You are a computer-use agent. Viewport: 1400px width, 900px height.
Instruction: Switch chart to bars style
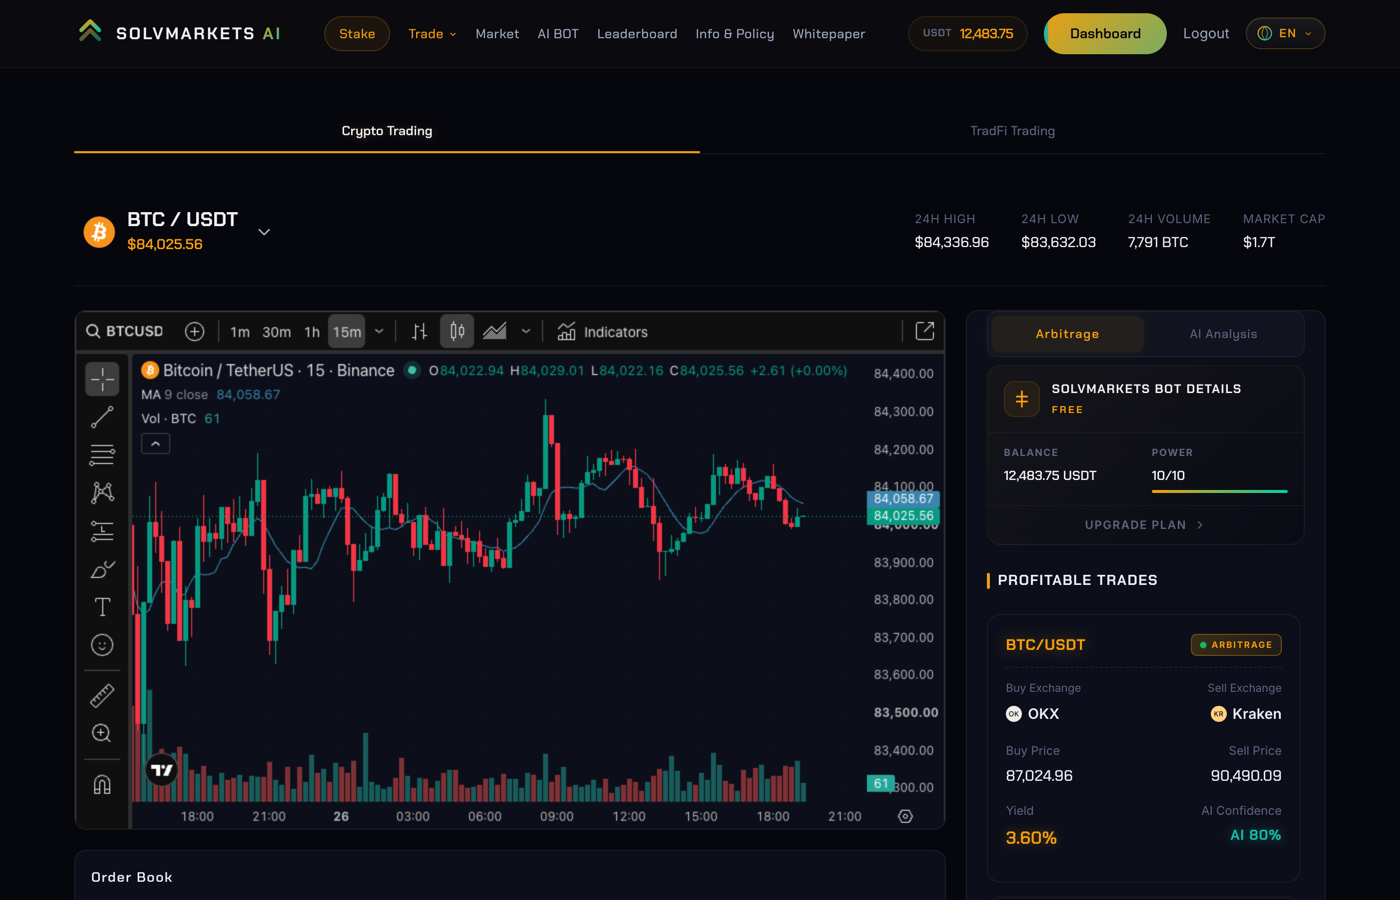coord(420,332)
